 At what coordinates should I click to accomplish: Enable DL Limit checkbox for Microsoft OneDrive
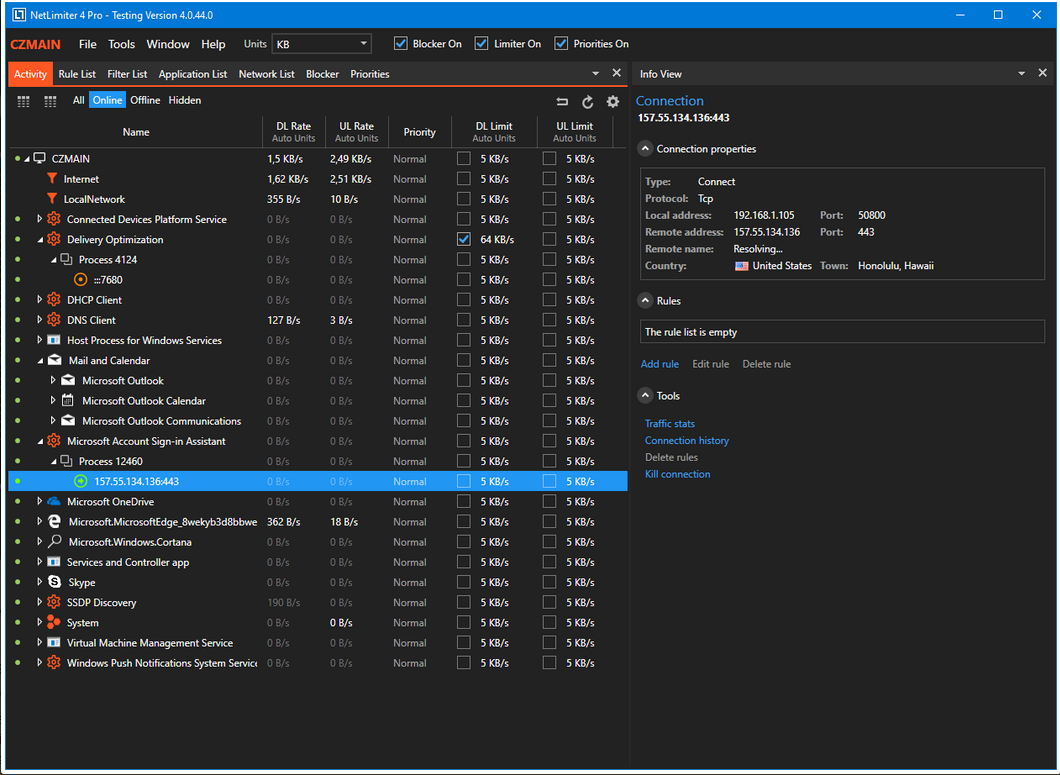click(464, 502)
